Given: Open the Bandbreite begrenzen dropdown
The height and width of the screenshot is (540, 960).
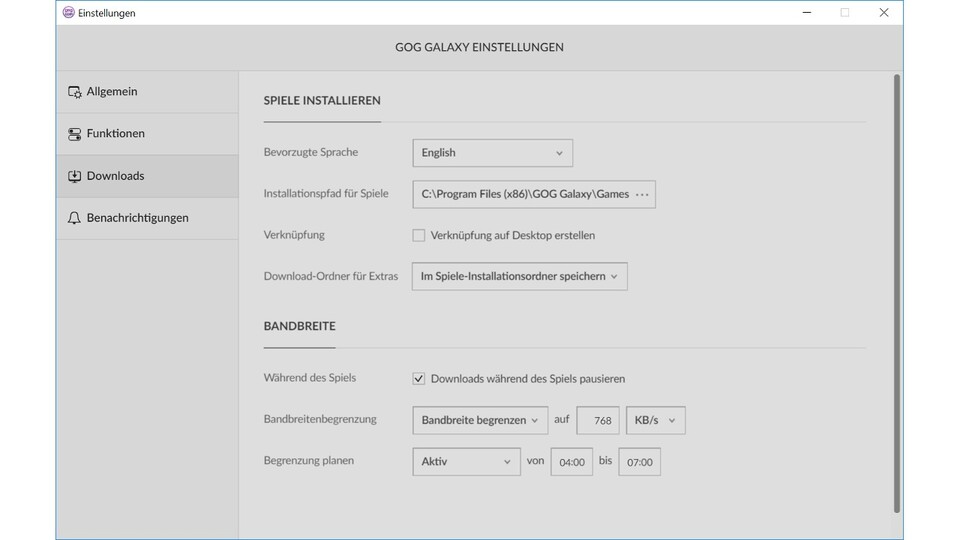Looking at the screenshot, I should [x=480, y=421].
